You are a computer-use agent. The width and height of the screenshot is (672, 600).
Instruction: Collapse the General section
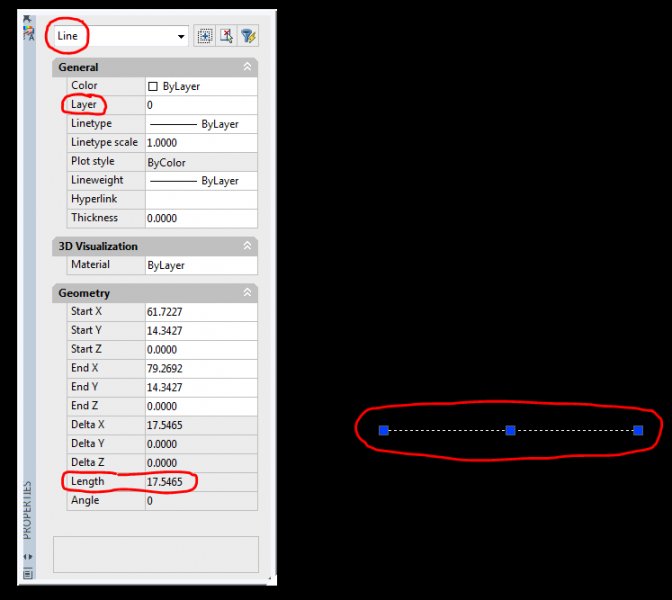[x=247, y=67]
